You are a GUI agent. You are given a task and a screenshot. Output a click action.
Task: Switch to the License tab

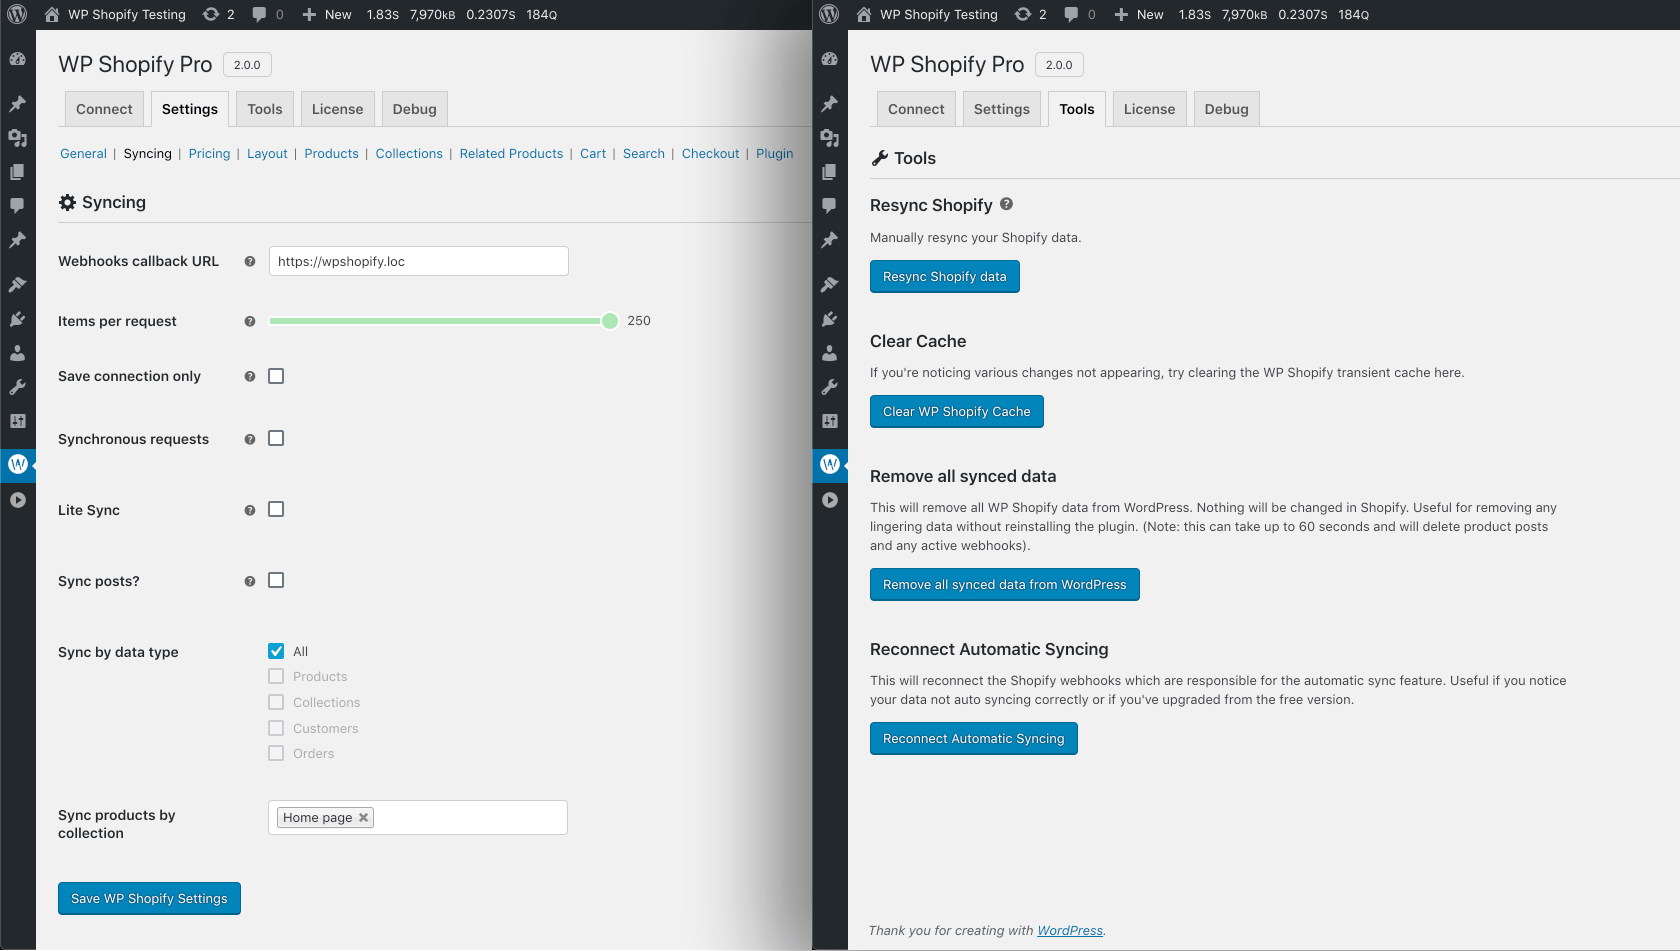[337, 108]
